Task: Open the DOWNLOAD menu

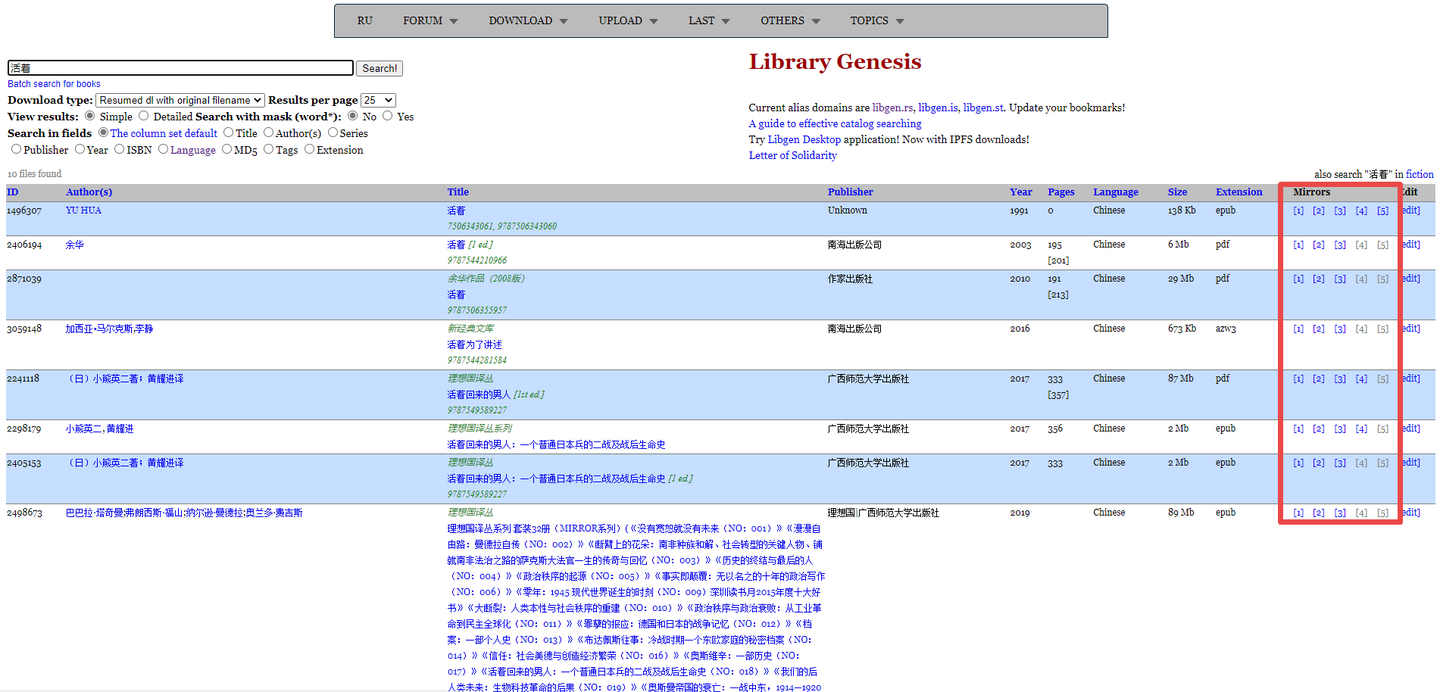Action: [528, 21]
